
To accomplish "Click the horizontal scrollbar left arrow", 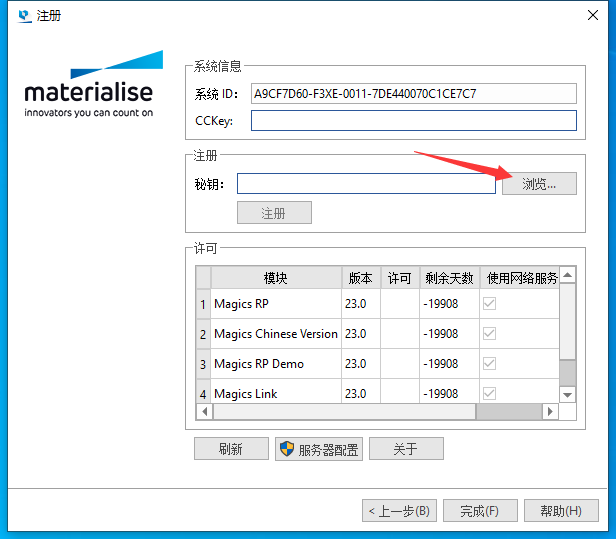I will (204, 411).
